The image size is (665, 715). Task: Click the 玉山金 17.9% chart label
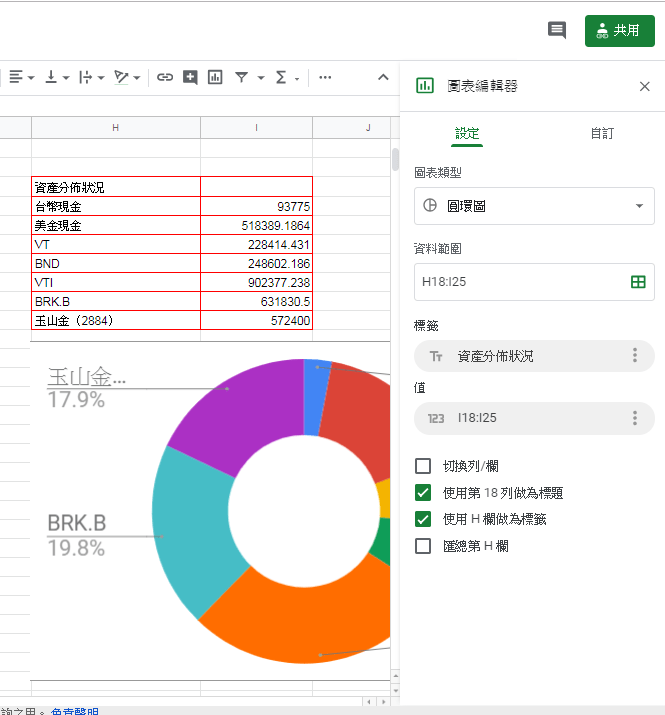point(87,389)
